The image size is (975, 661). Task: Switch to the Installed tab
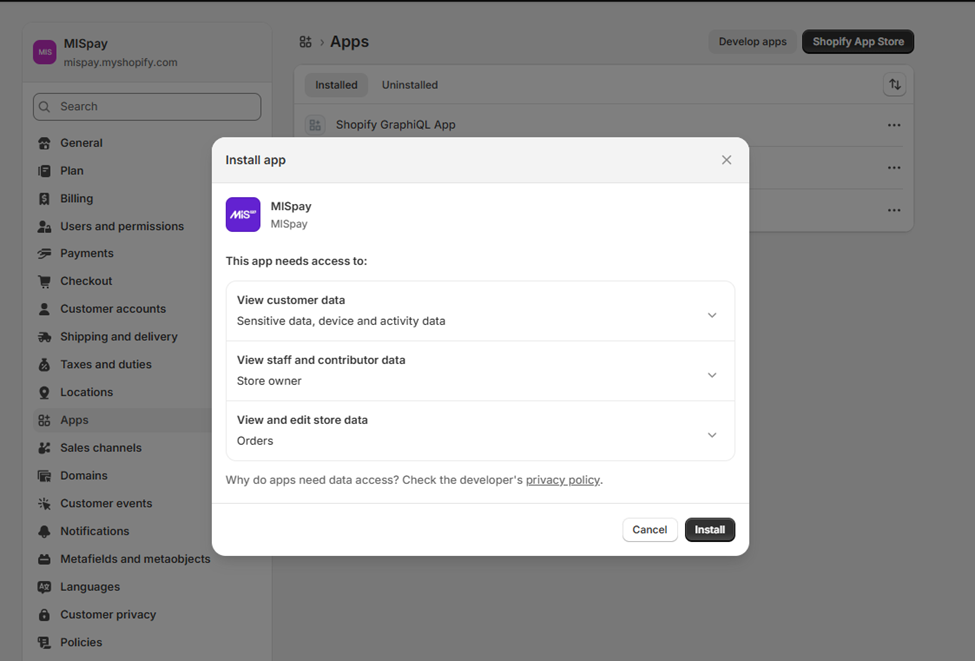coord(336,85)
